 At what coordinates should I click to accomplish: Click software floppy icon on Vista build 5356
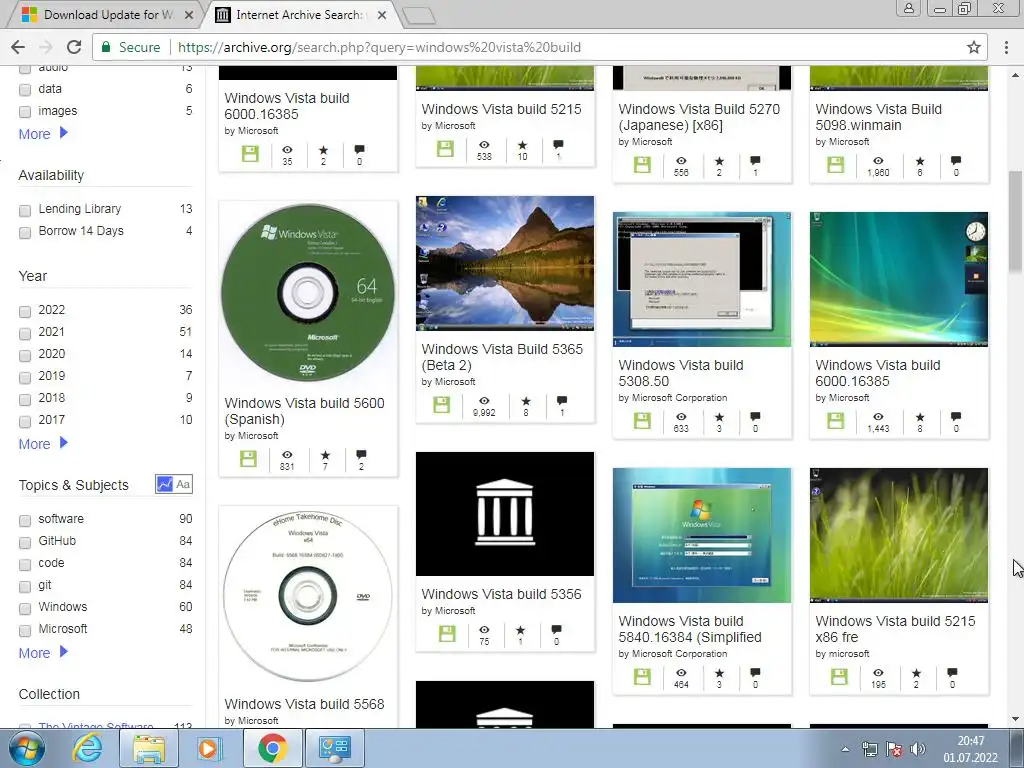(447, 633)
